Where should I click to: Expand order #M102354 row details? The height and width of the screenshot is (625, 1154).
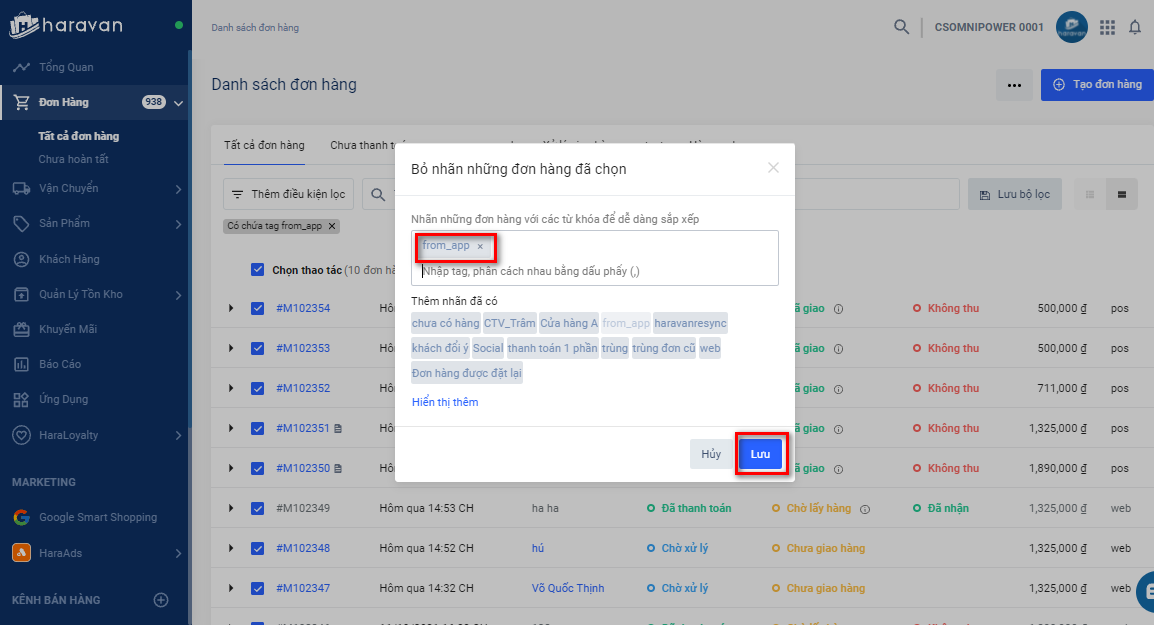point(231,308)
